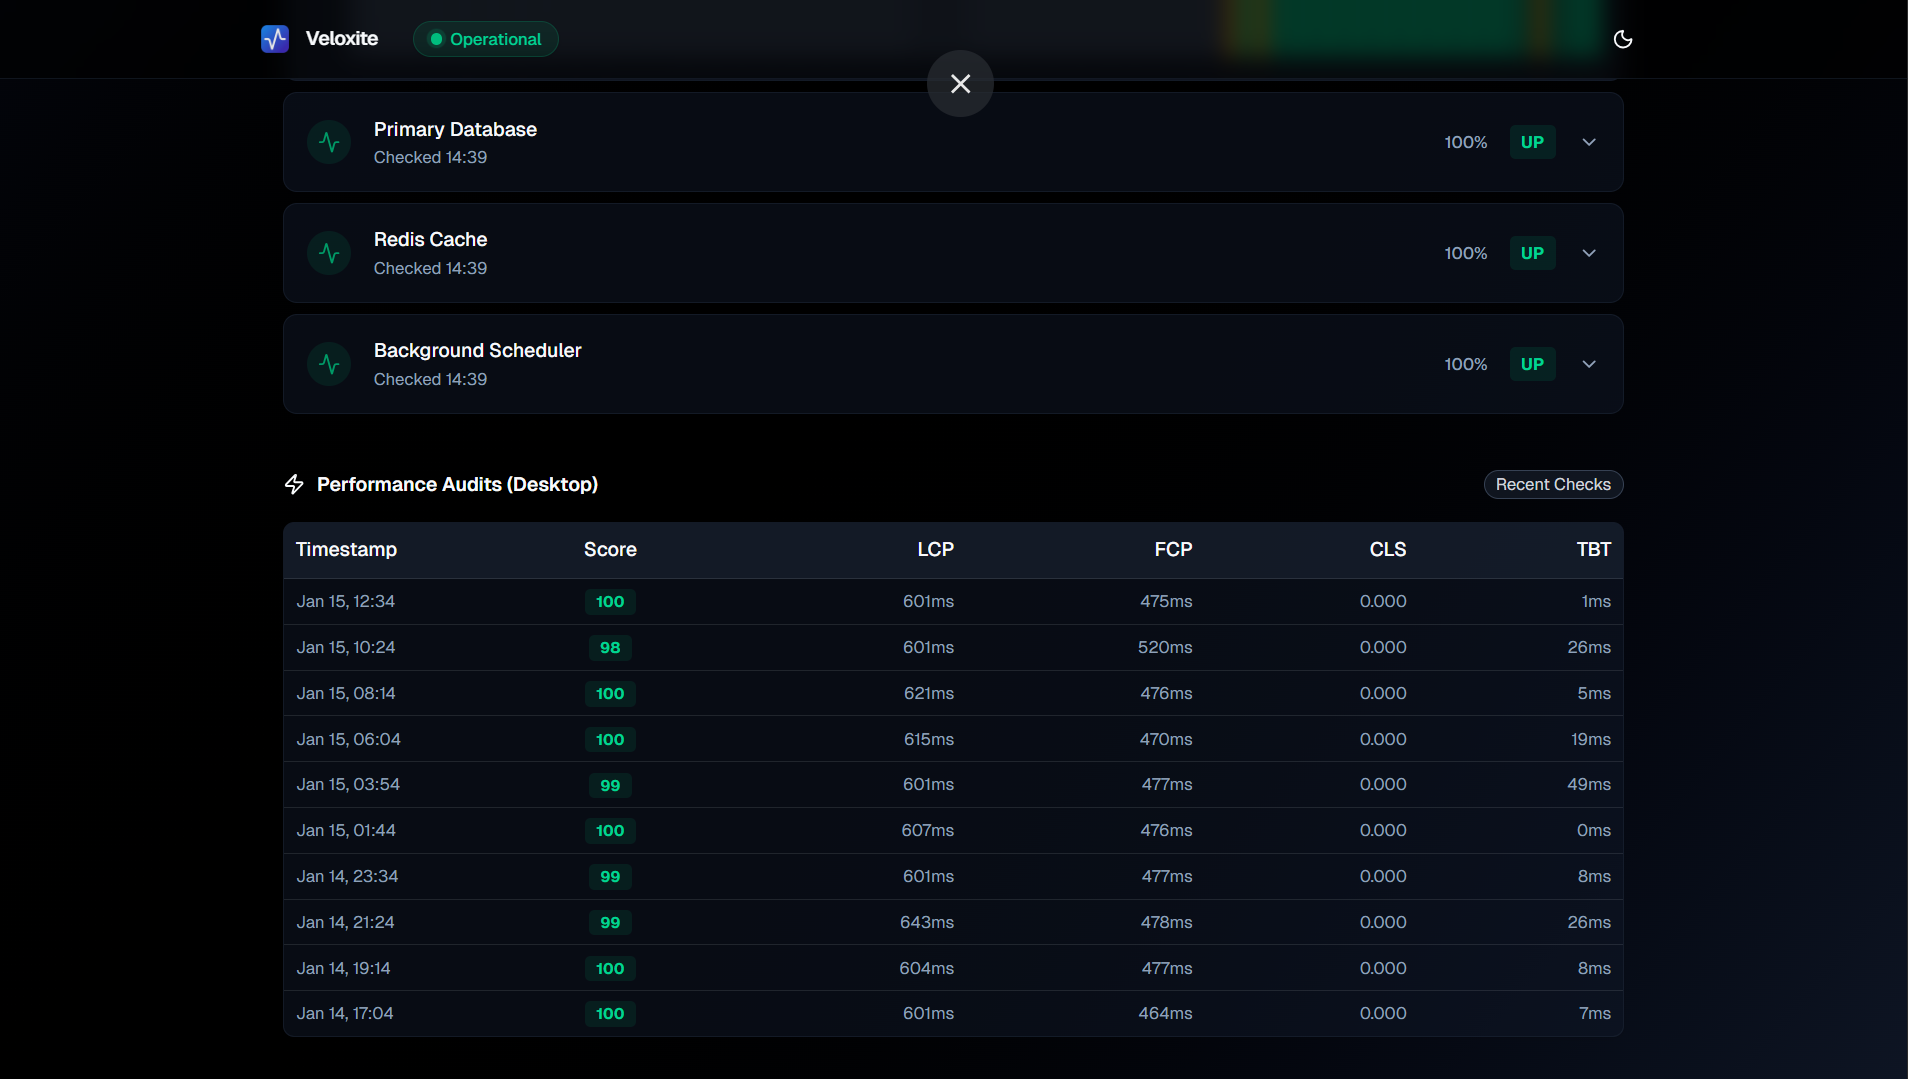Viewport: 1908px width, 1079px height.
Task: Click the 1ms TBT value
Action: (1596, 601)
